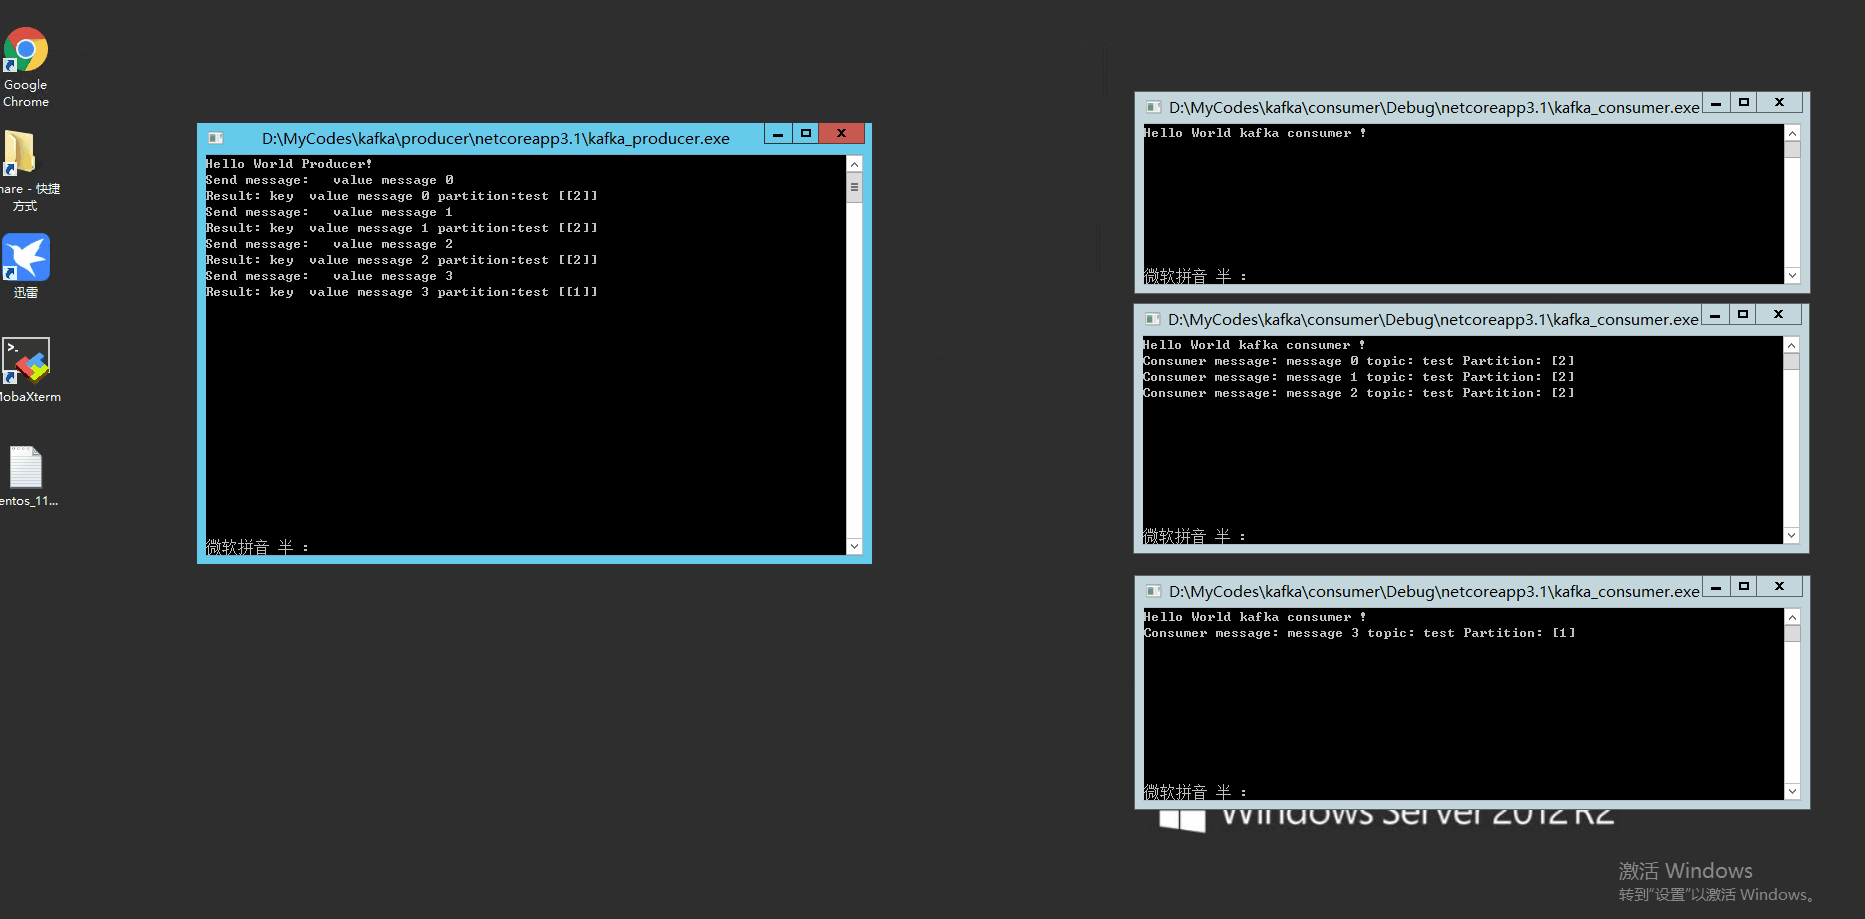Click the "Send message: value message 2" line
The width and height of the screenshot is (1865, 919).
point(329,244)
